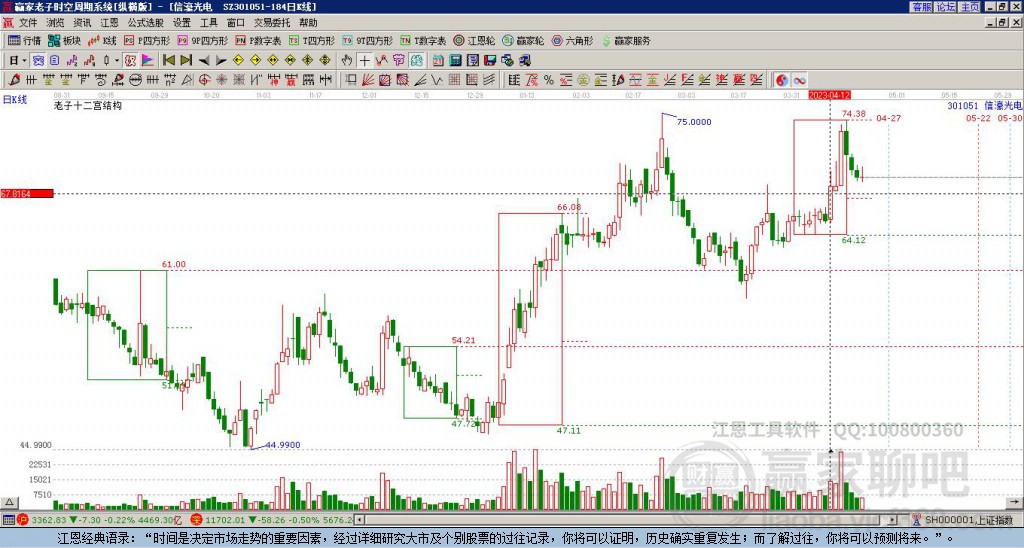The height and width of the screenshot is (548, 1024).
Task: Toggle the blue infinity loop icon
Action: pyautogui.click(x=799, y=80)
